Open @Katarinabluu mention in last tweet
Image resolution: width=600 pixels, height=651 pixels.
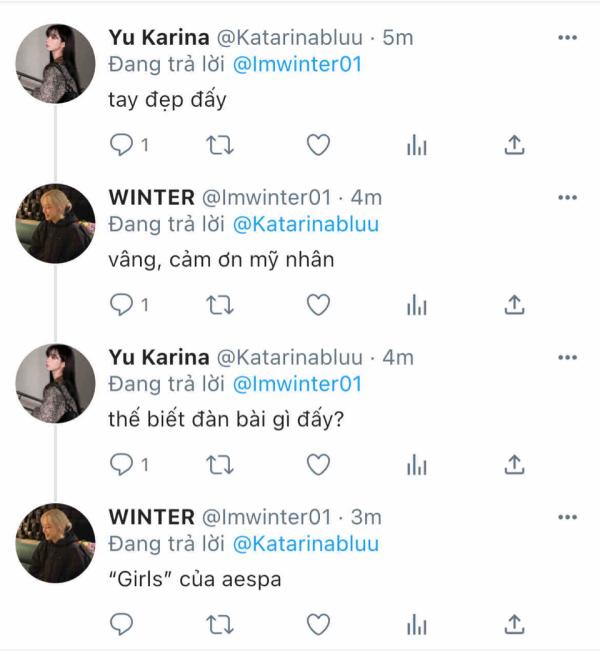pyautogui.click(x=306, y=544)
